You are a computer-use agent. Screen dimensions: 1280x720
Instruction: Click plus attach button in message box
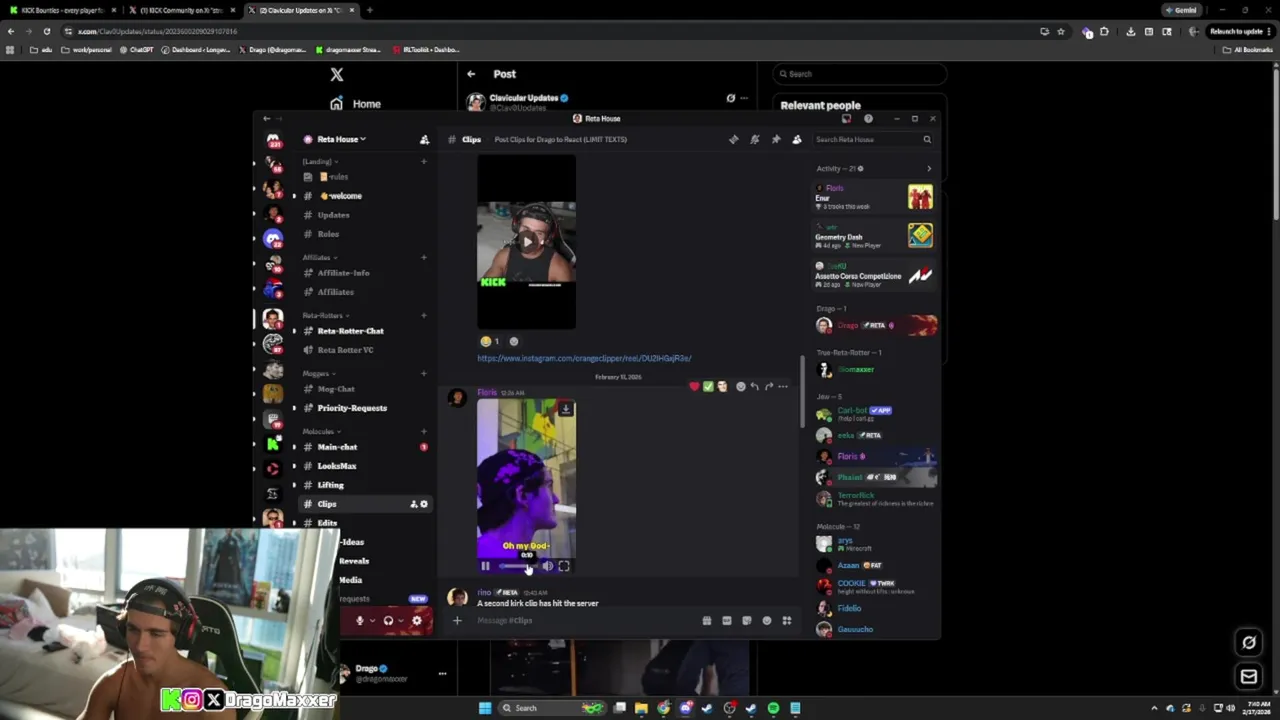pos(457,621)
